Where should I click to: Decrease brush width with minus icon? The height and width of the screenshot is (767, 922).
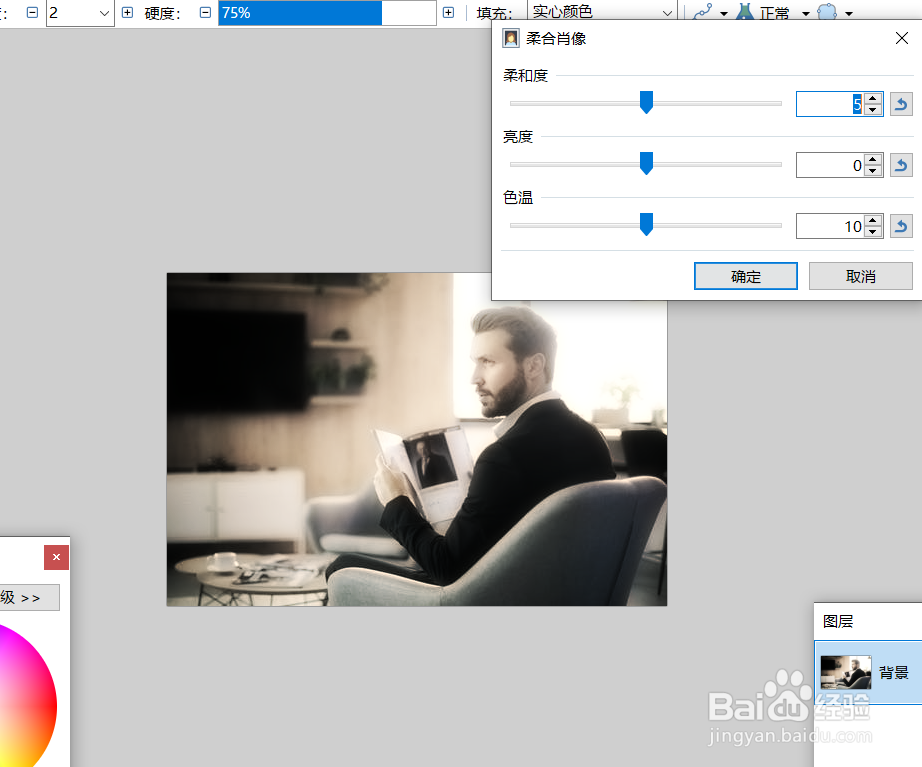[32, 12]
